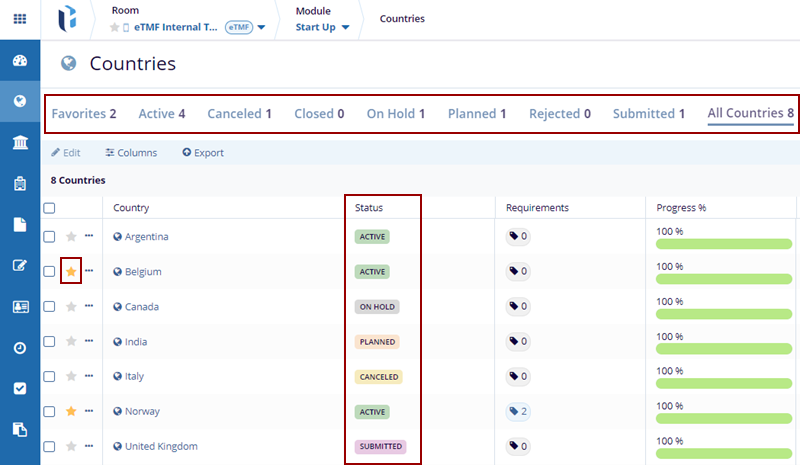Open the United Kingdom country link
This screenshot has height=465, width=800.
coord(160,446)
